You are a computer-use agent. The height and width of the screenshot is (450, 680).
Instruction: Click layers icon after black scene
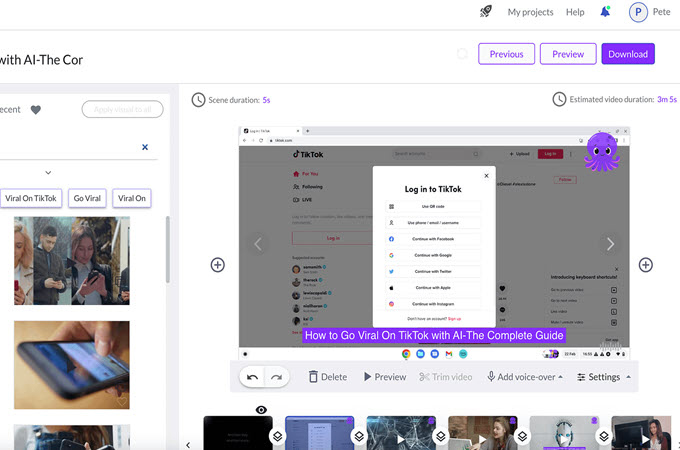click(278, 436)
